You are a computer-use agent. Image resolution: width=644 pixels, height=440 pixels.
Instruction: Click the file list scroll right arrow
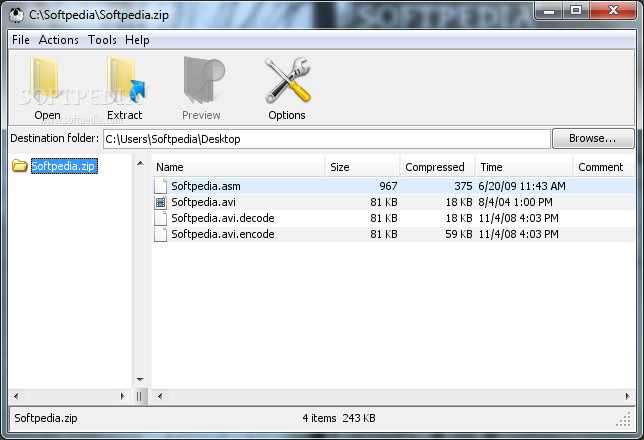[x=627, y=396]
